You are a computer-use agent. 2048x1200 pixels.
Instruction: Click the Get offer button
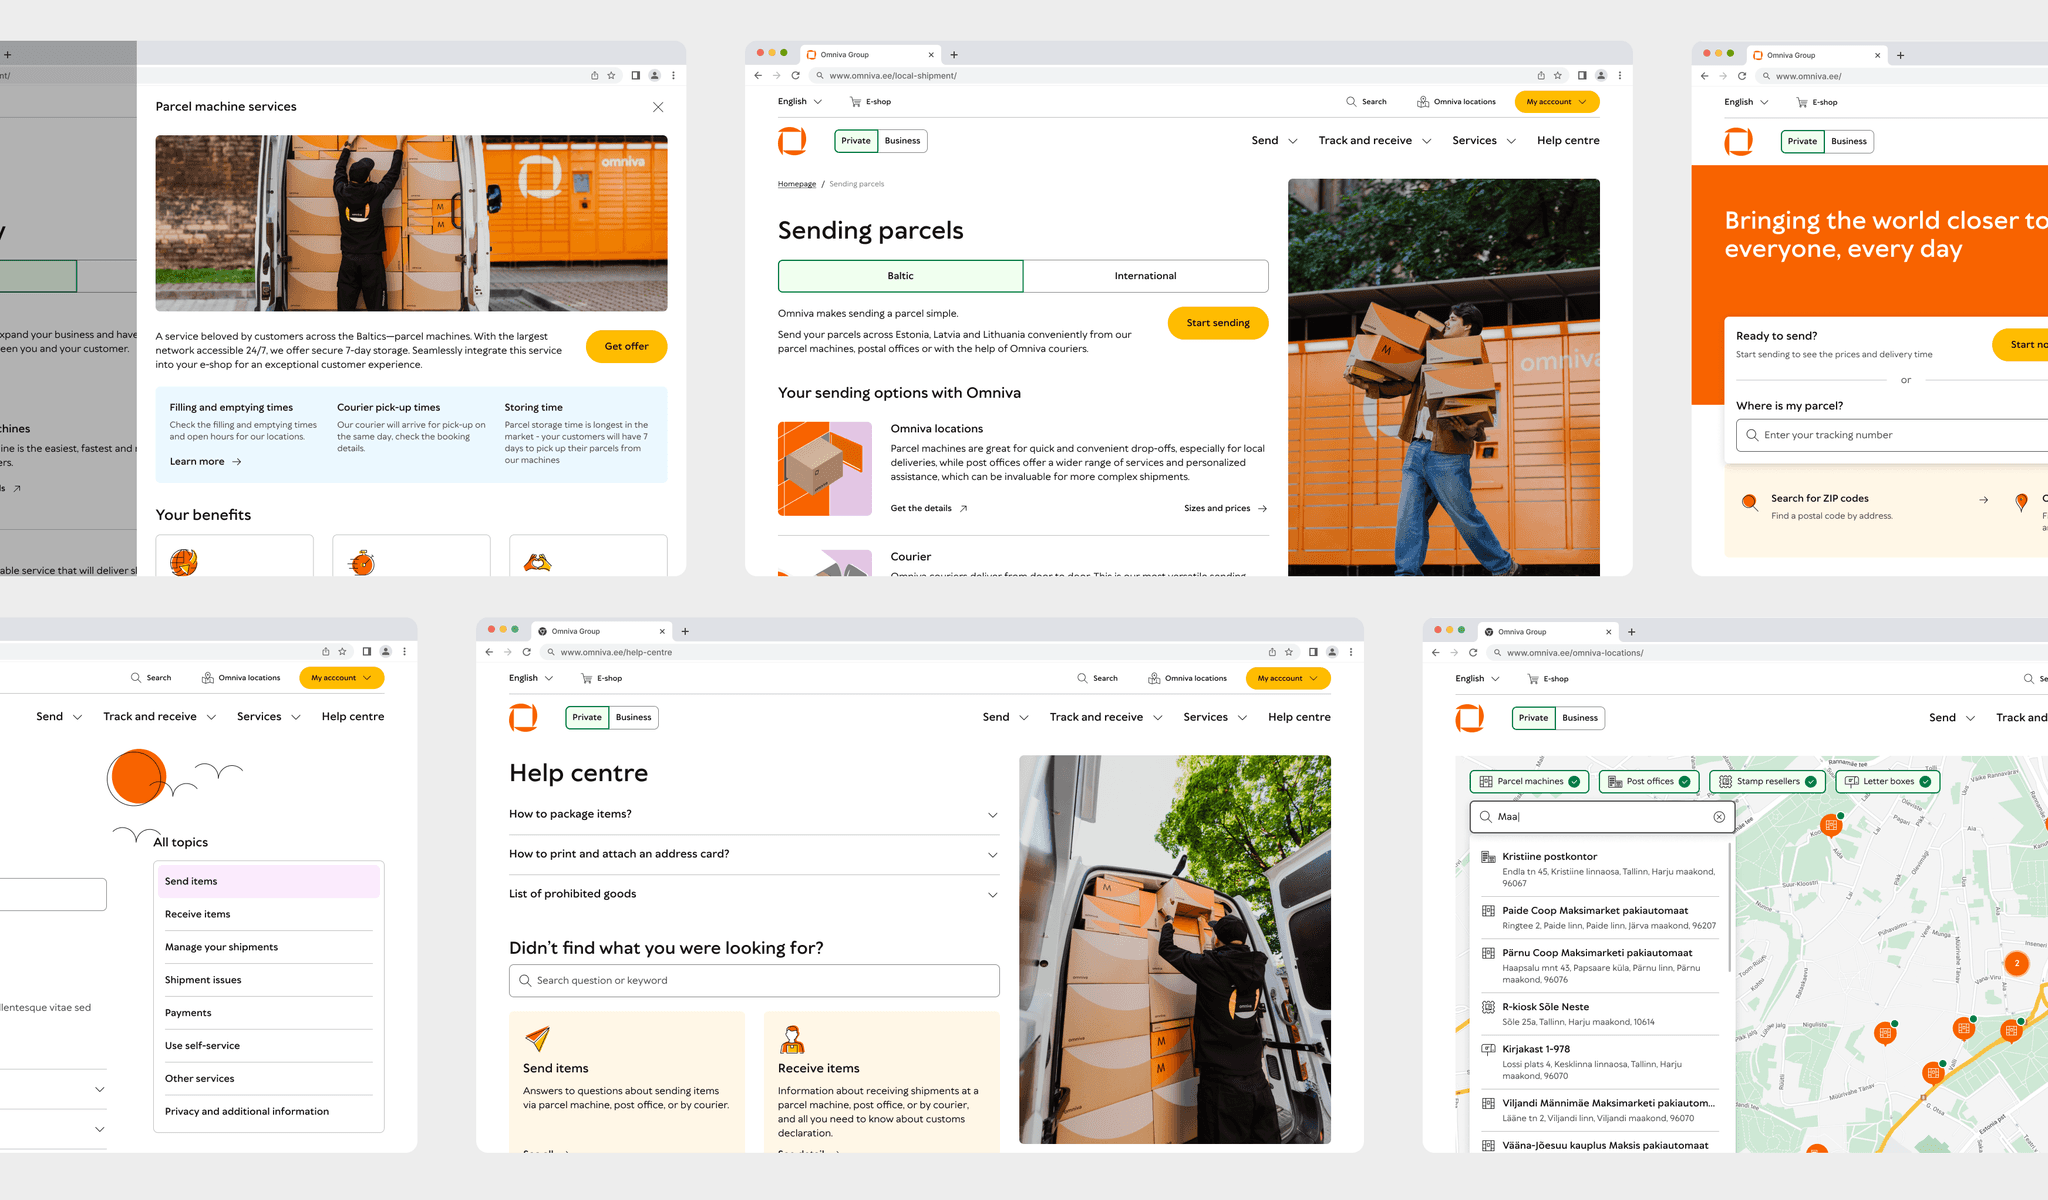pyautogui.click(x=626, y=346)
